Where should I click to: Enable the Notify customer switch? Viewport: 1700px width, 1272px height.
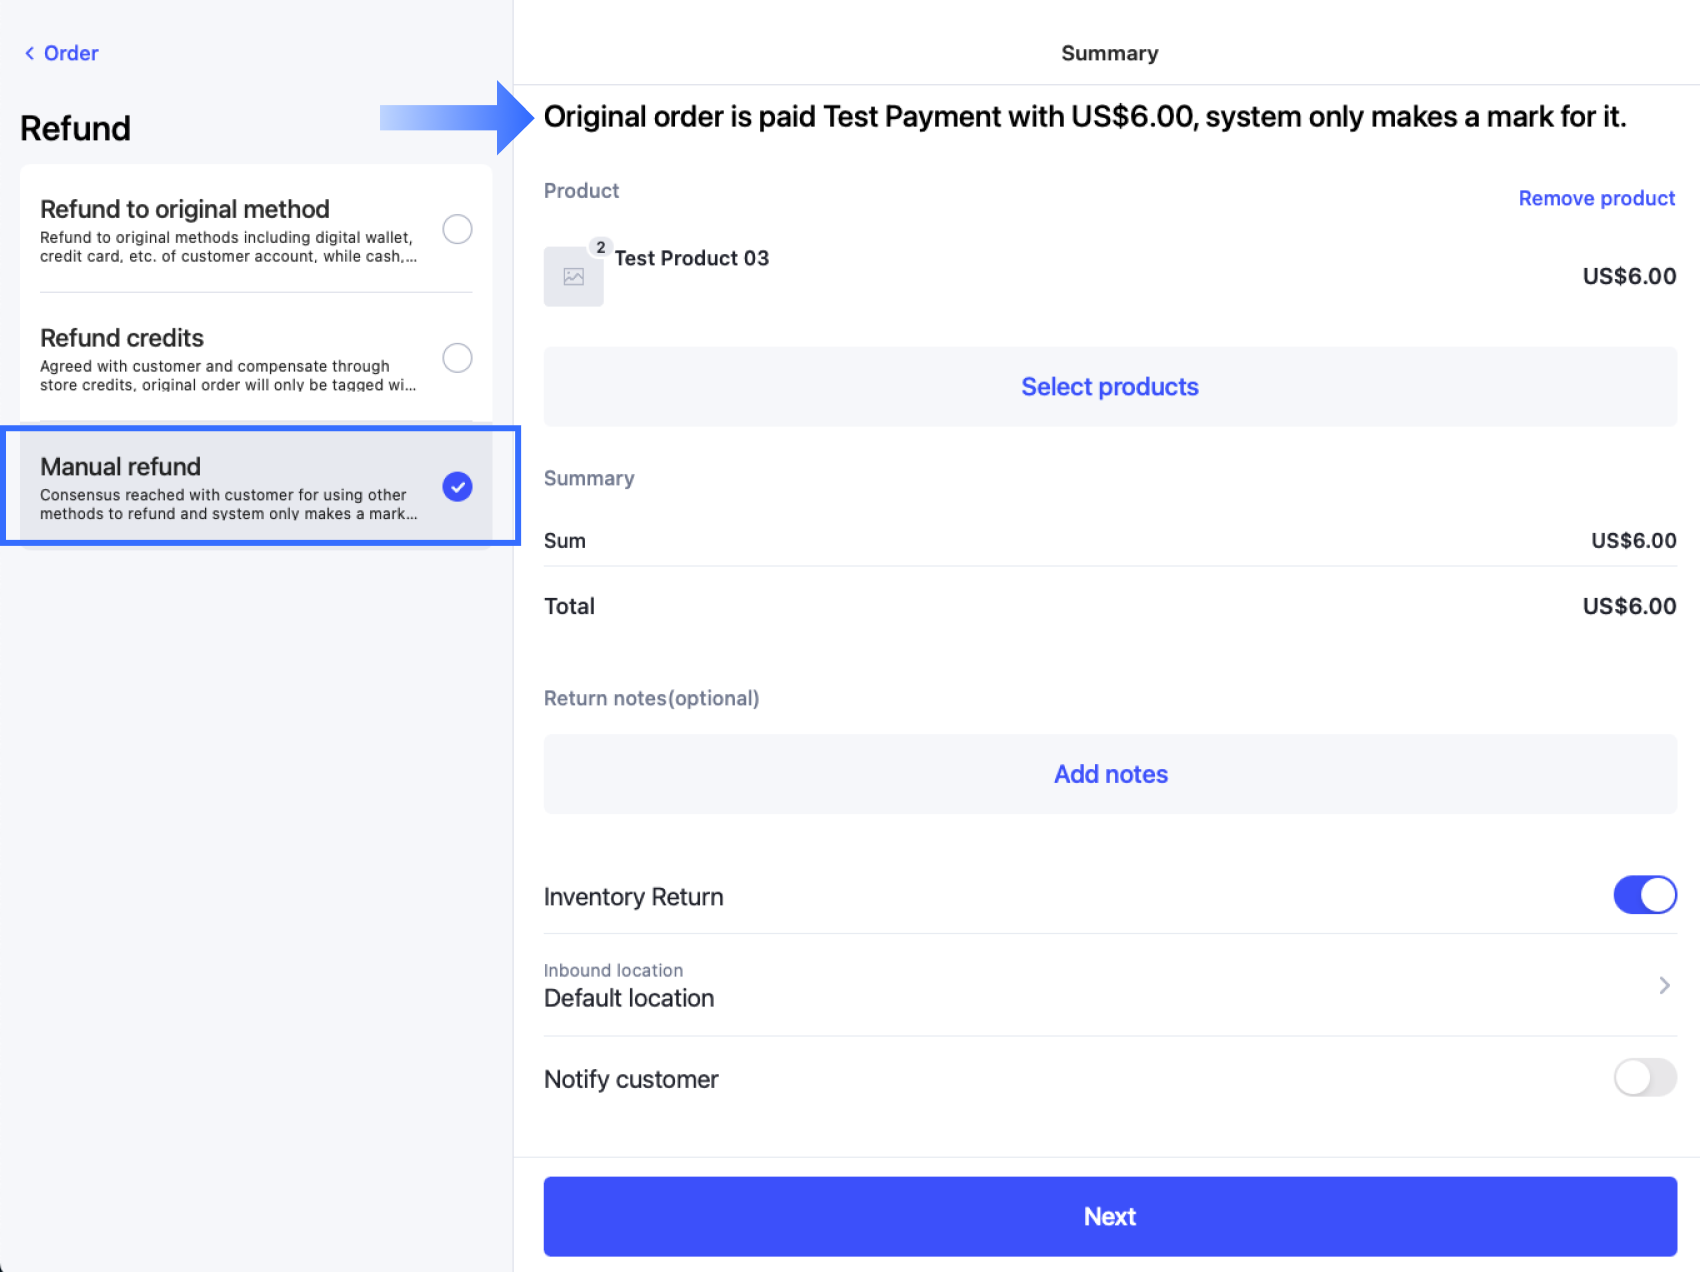click(x=1645, y=1077)
